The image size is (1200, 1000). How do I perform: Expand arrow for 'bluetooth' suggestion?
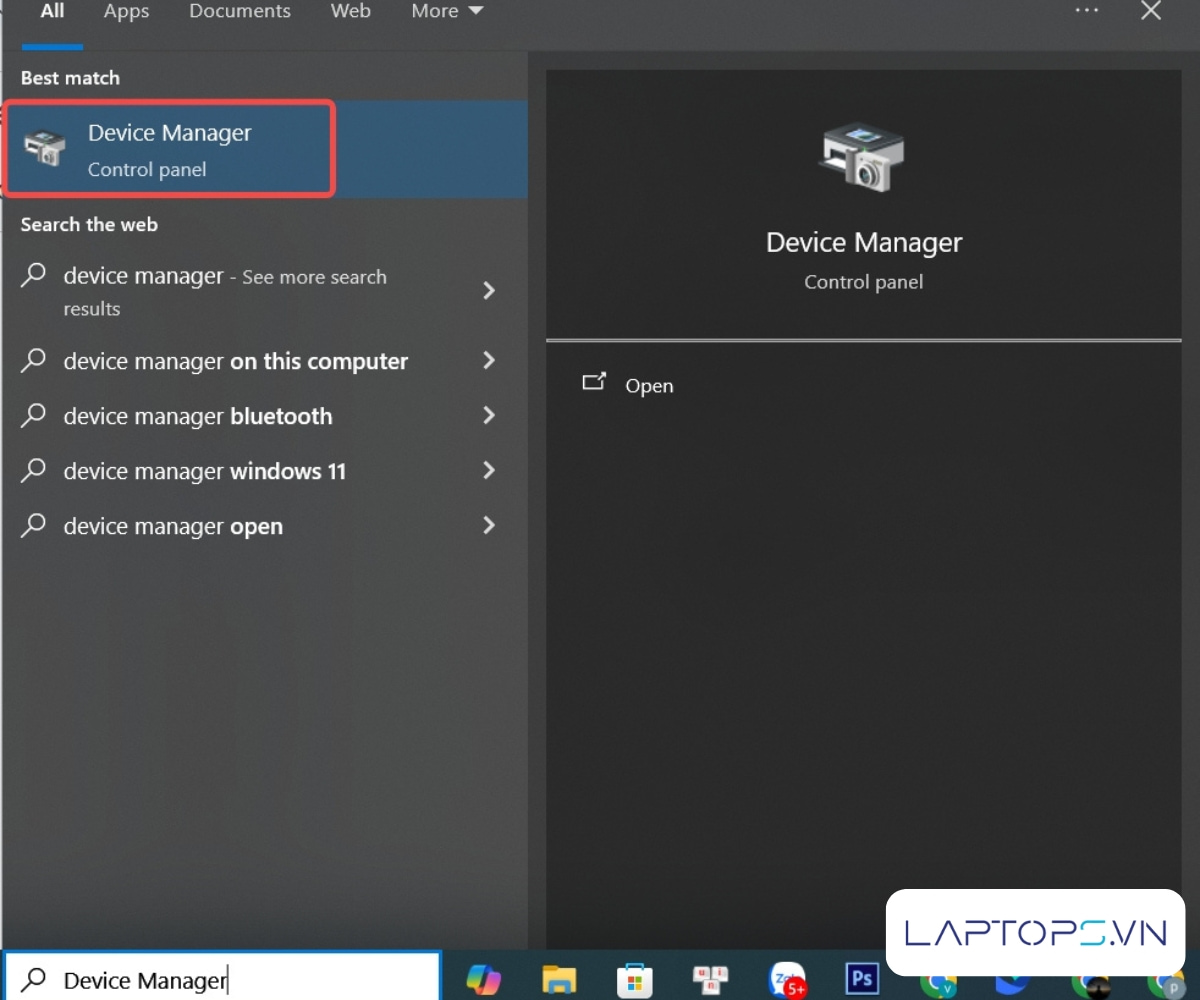[x=489, y=415]
